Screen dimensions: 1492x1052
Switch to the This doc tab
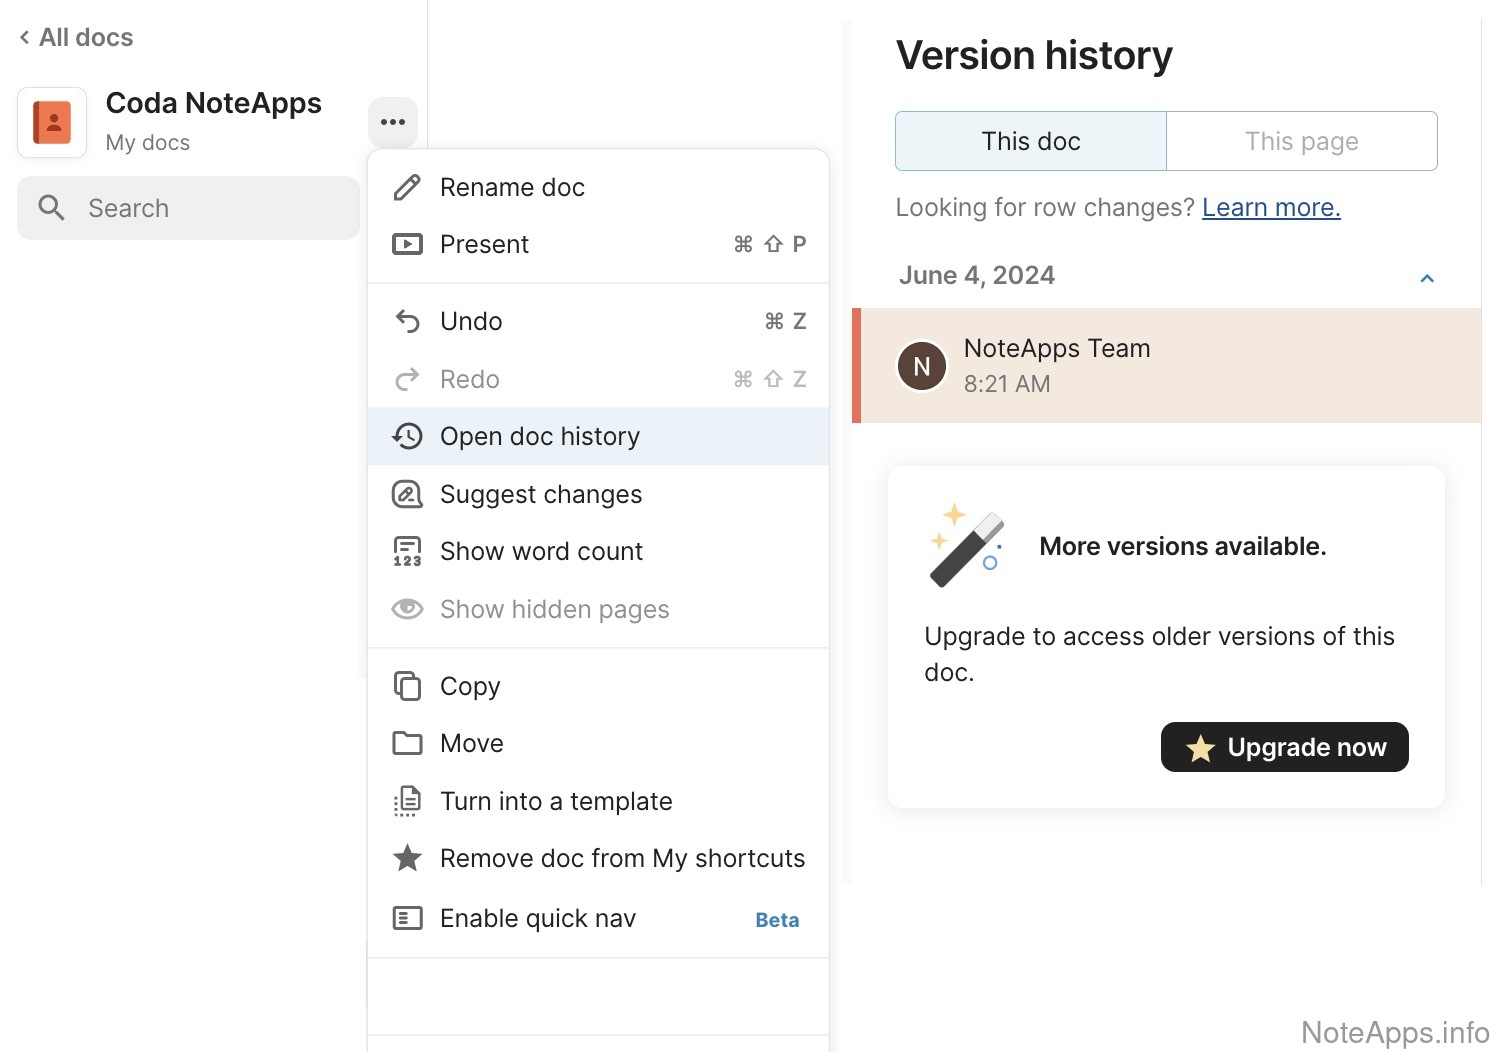tap(1030, 141)
